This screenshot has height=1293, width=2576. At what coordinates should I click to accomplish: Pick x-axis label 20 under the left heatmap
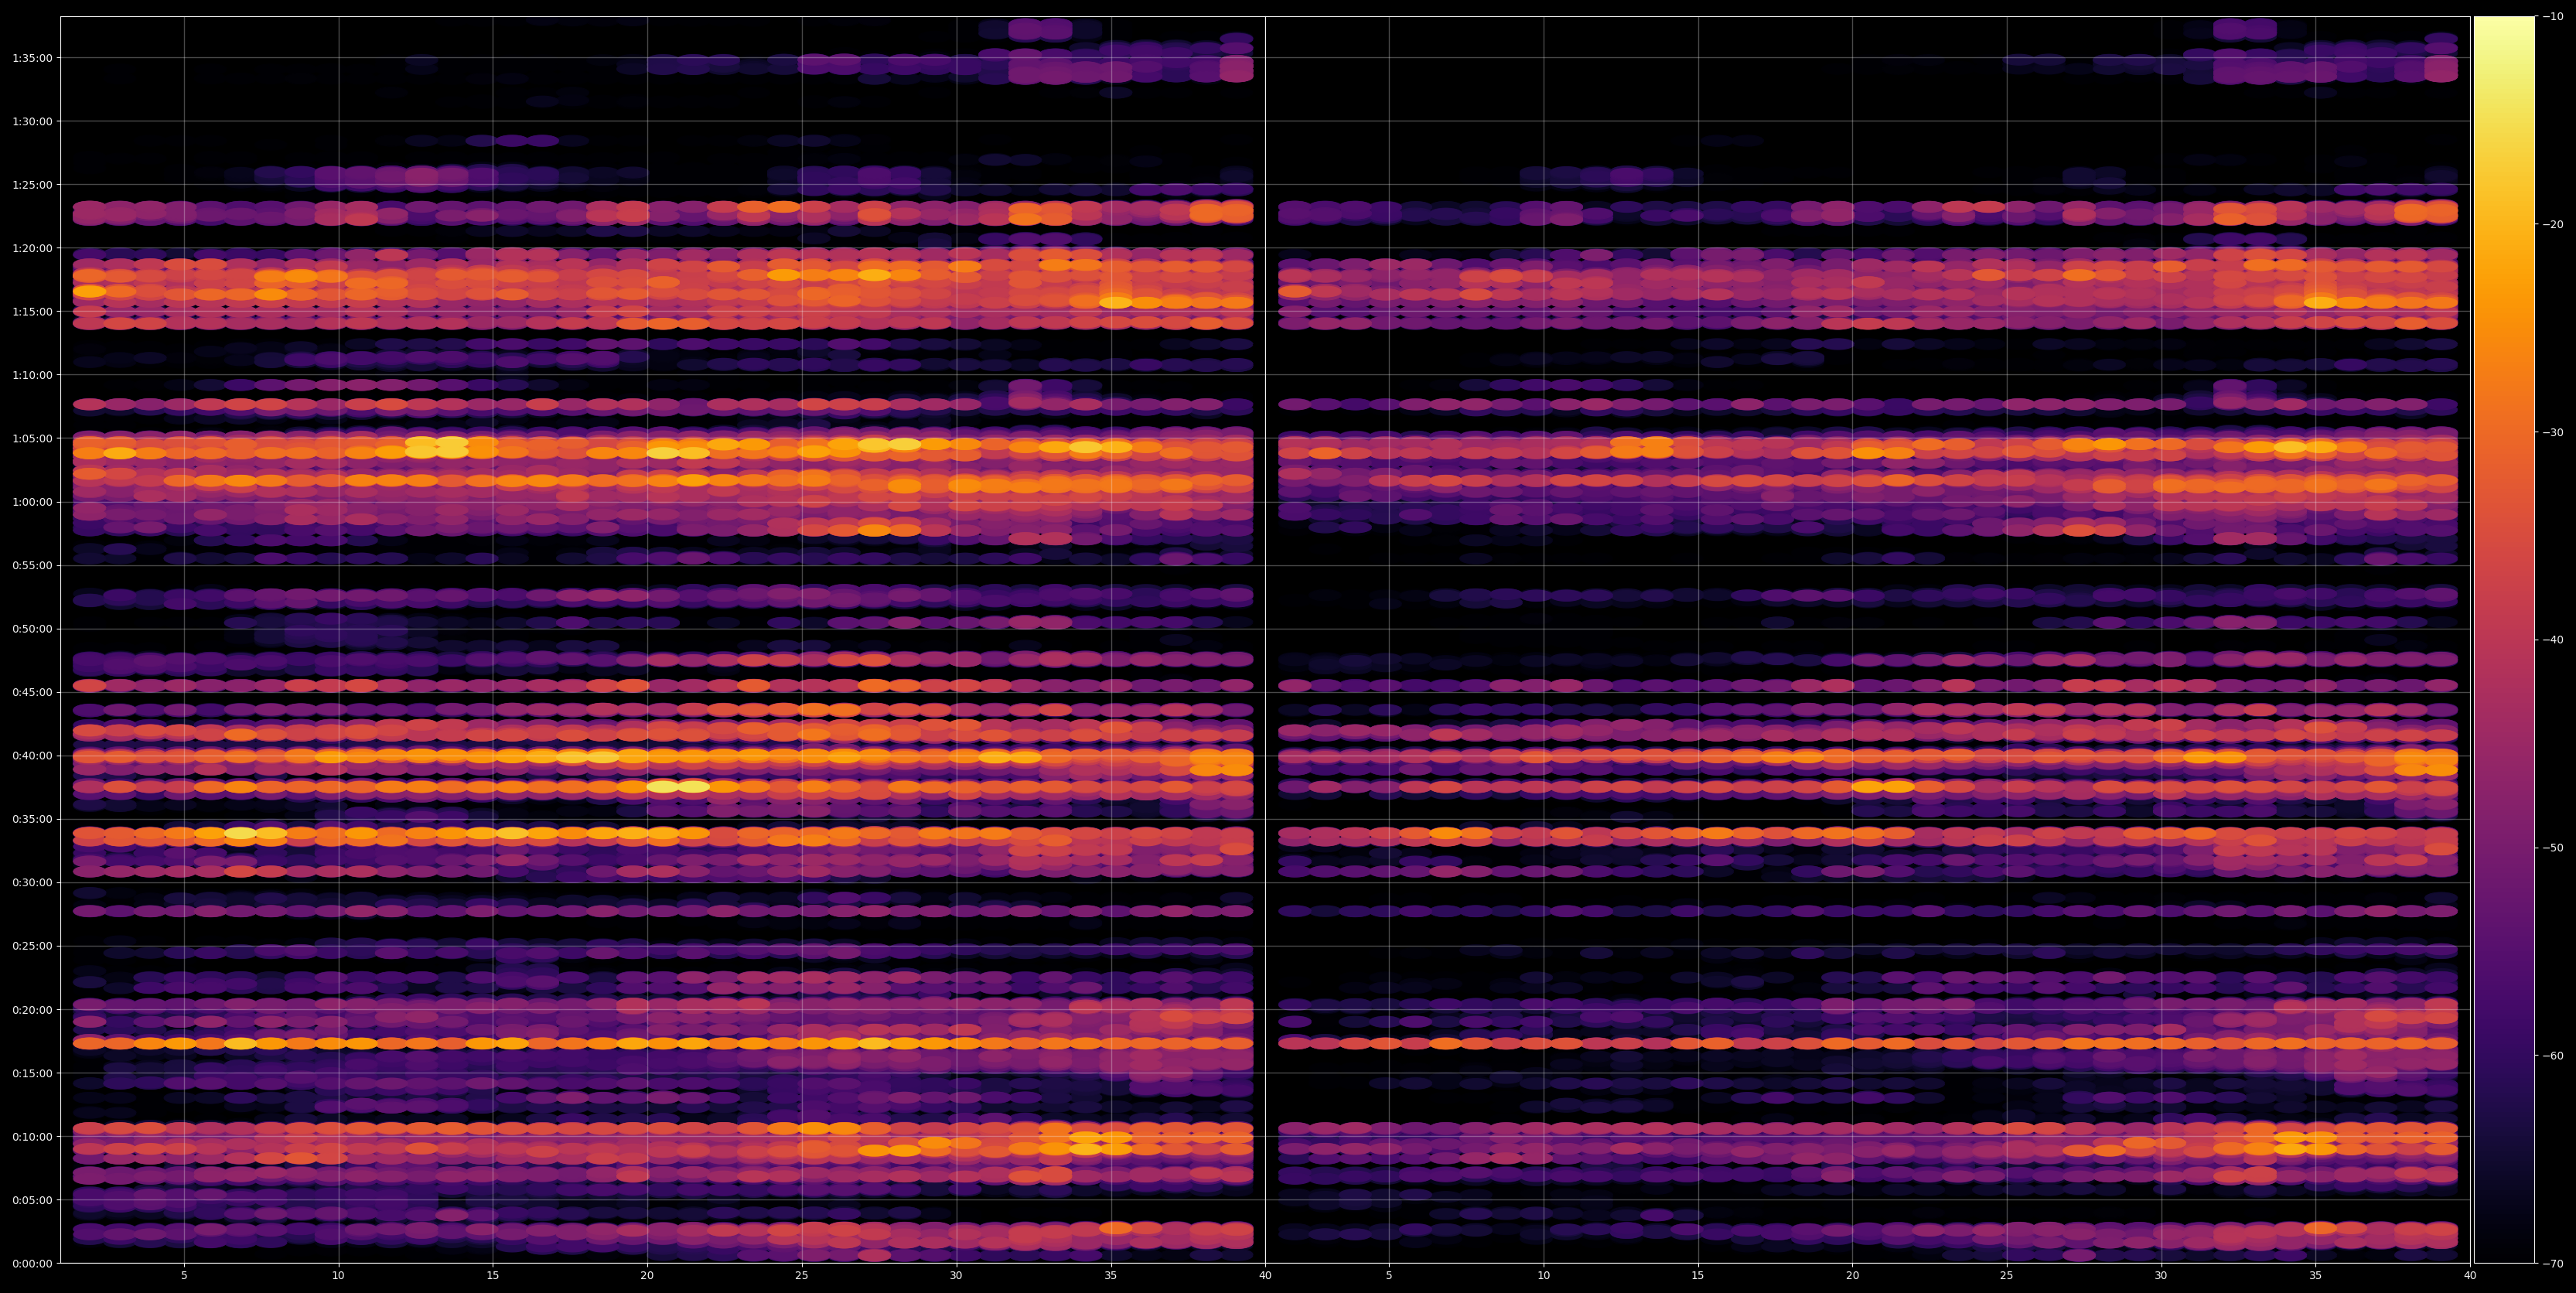click(647, 1276)
